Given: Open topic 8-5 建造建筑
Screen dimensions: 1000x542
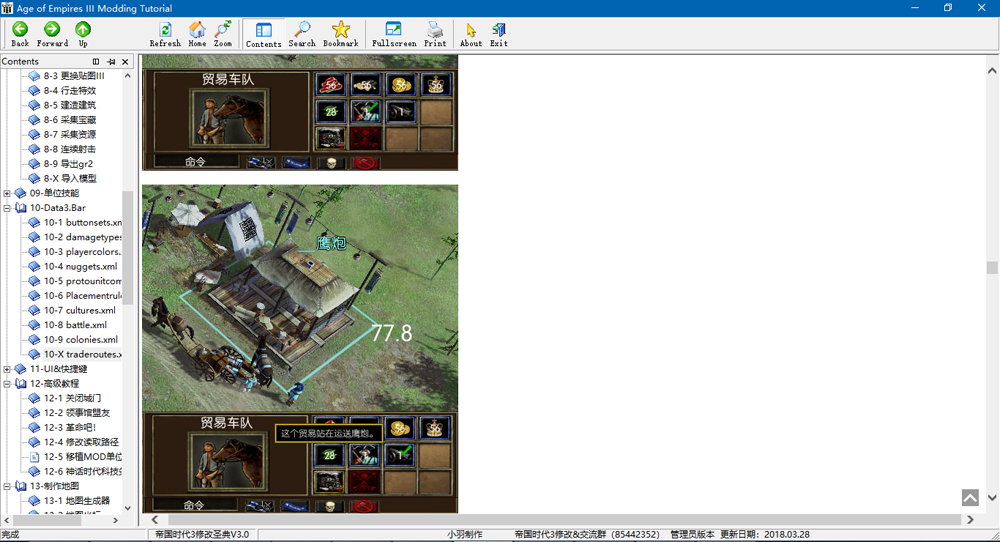Looking at the screenshot, I should tap(70, 105).
